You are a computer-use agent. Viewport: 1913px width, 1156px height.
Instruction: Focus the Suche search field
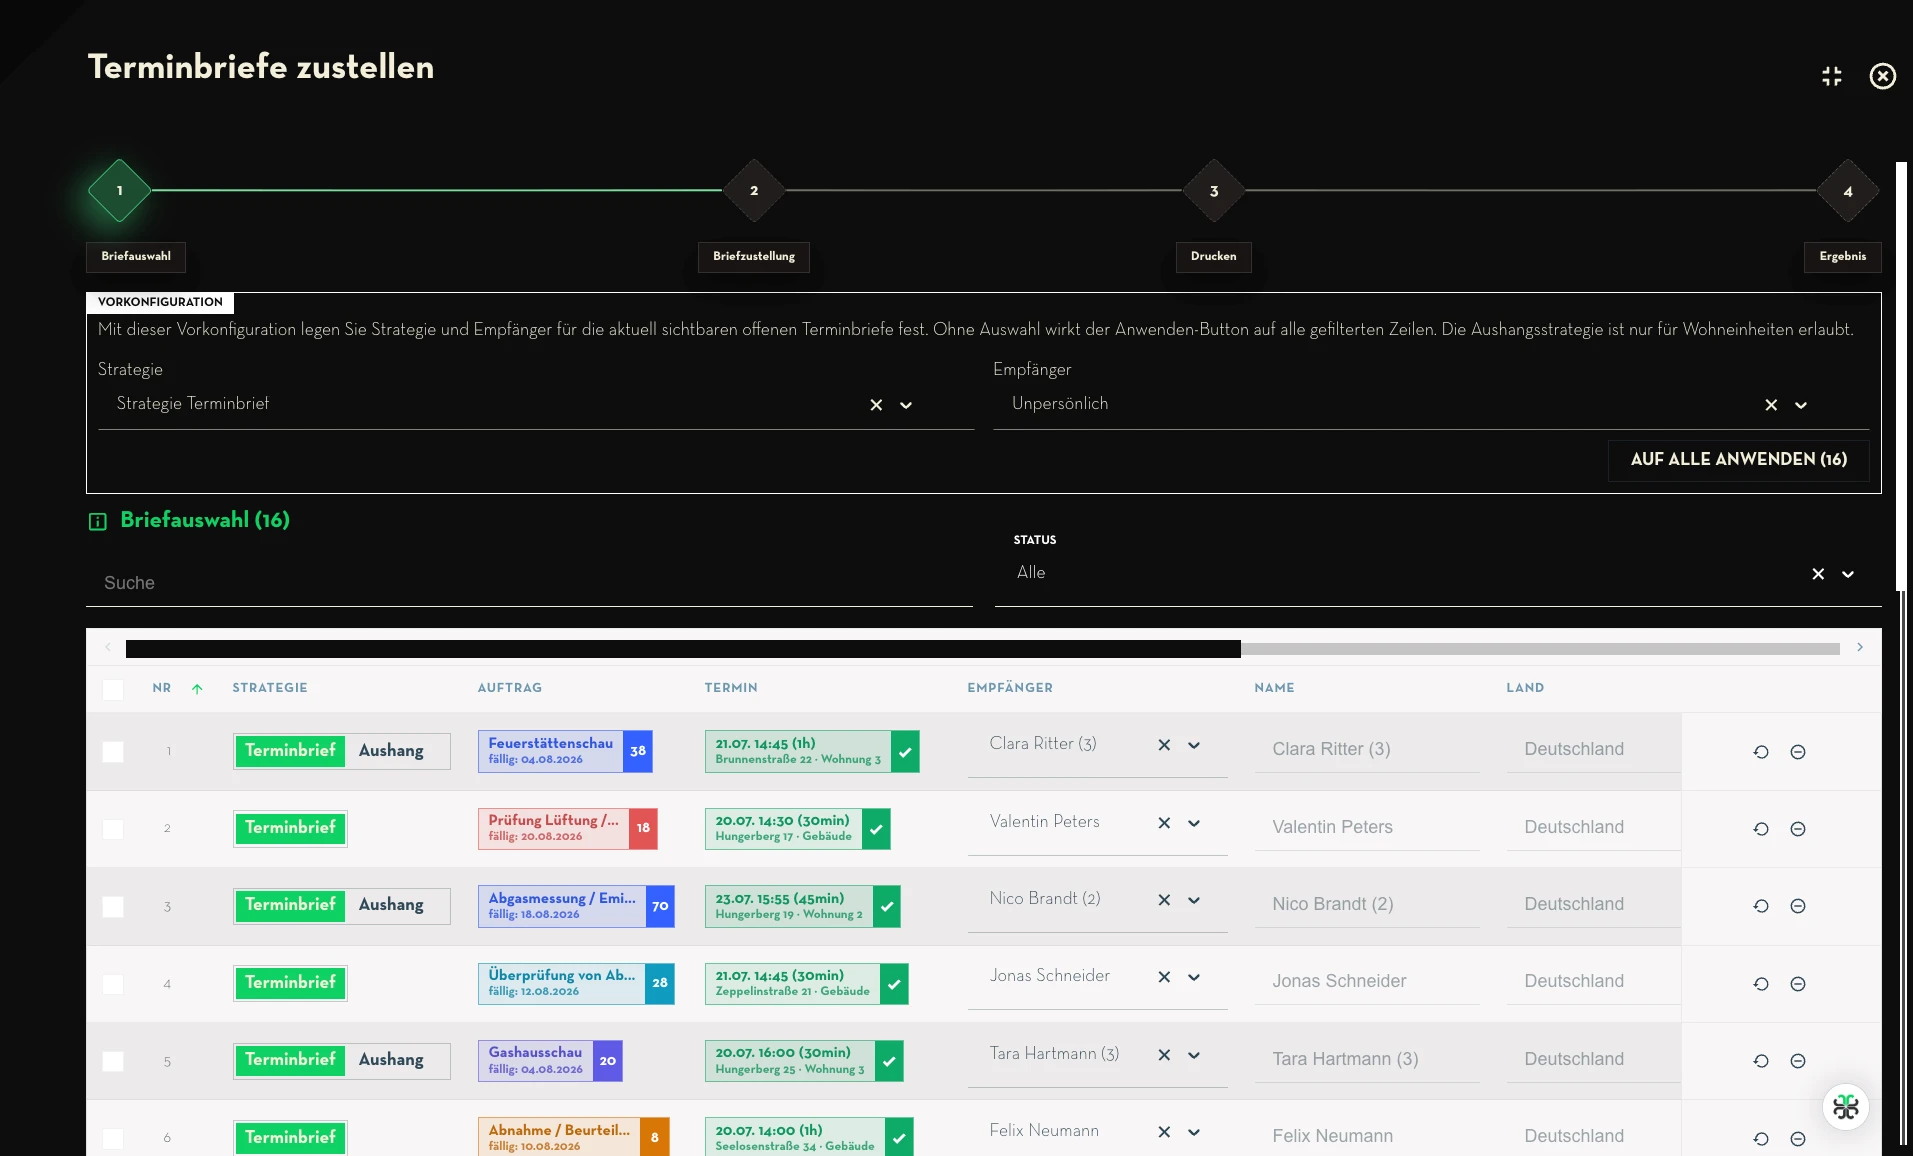tap(529, 583)
